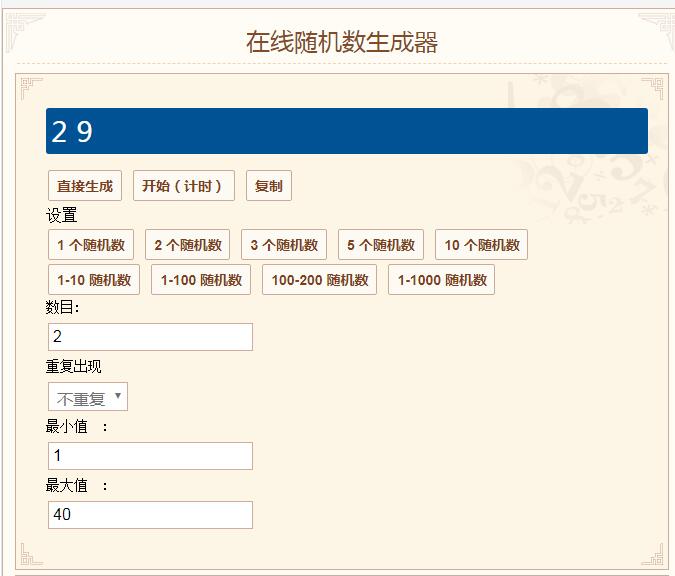675x576 pixels.
Task: Click the blue result display showing 2 9
Action: [346, 131]
